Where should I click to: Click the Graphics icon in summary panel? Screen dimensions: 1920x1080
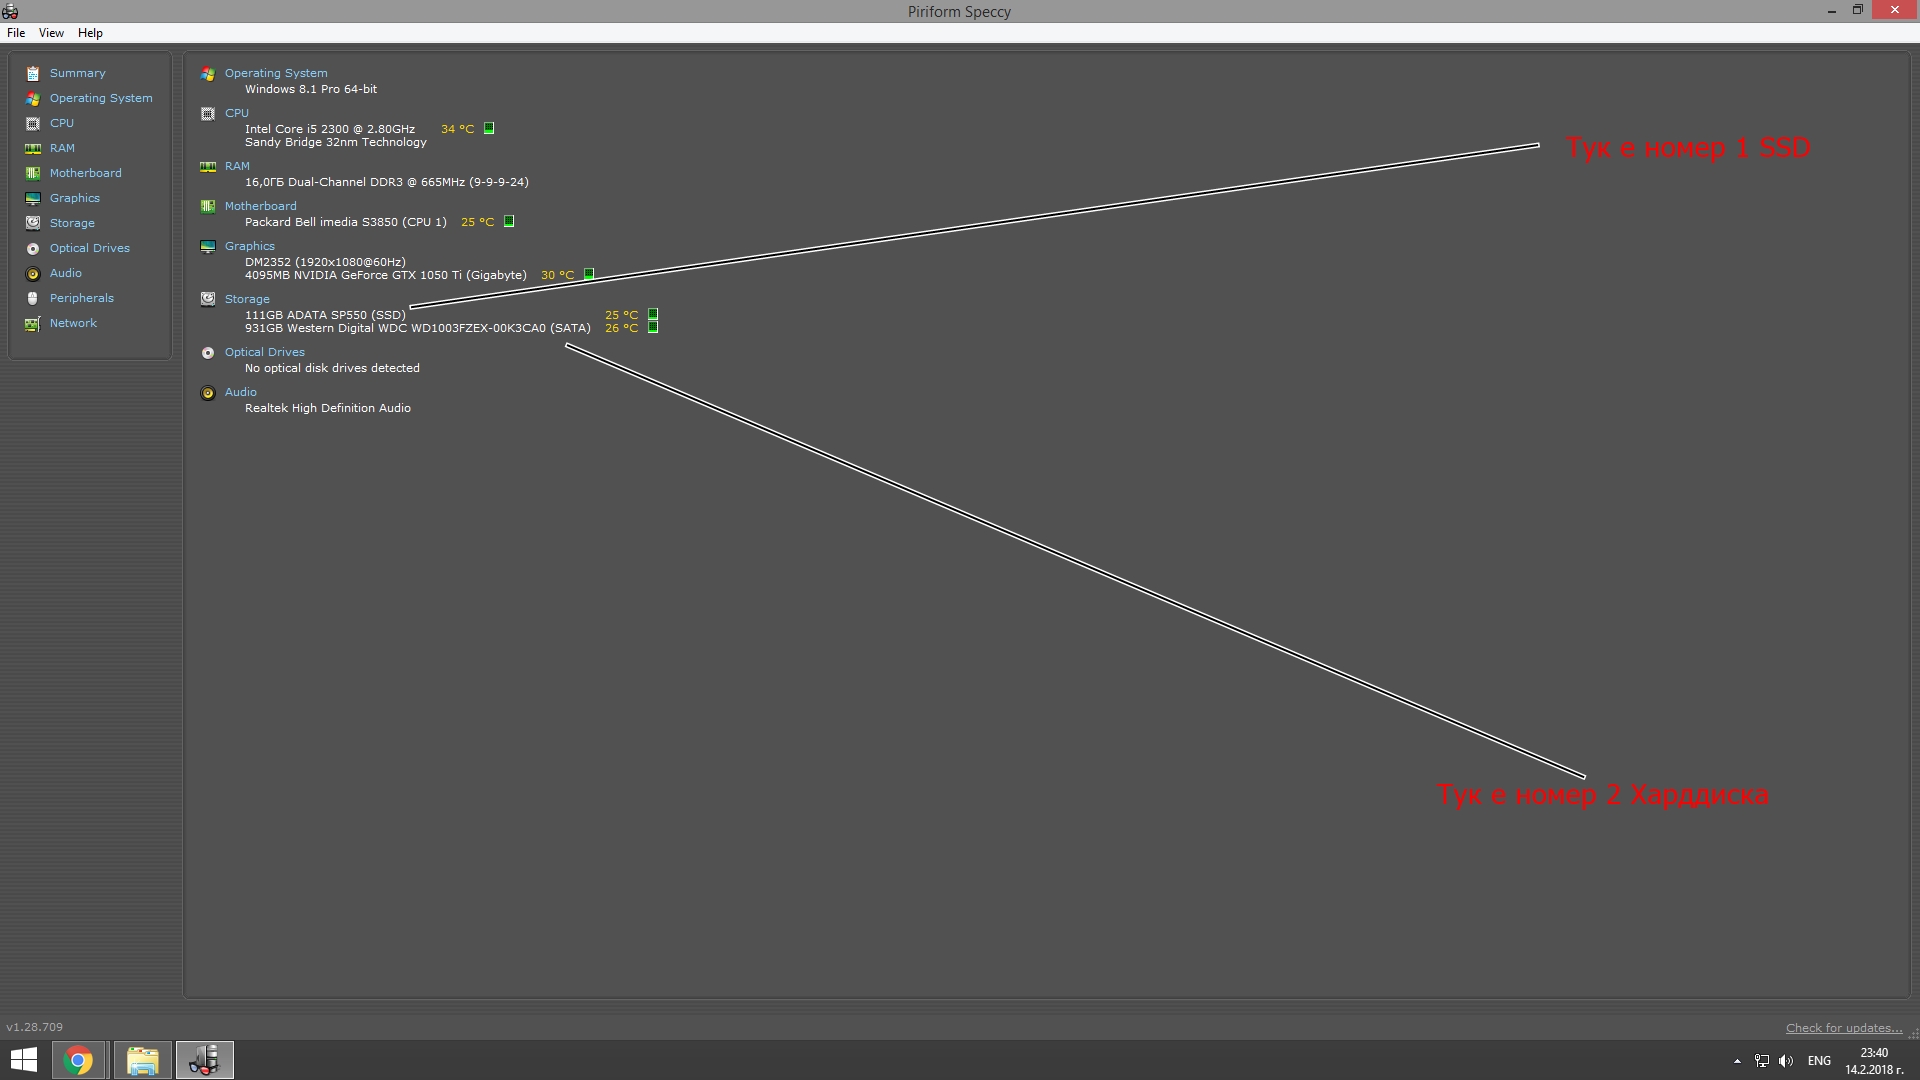[208, 246]
